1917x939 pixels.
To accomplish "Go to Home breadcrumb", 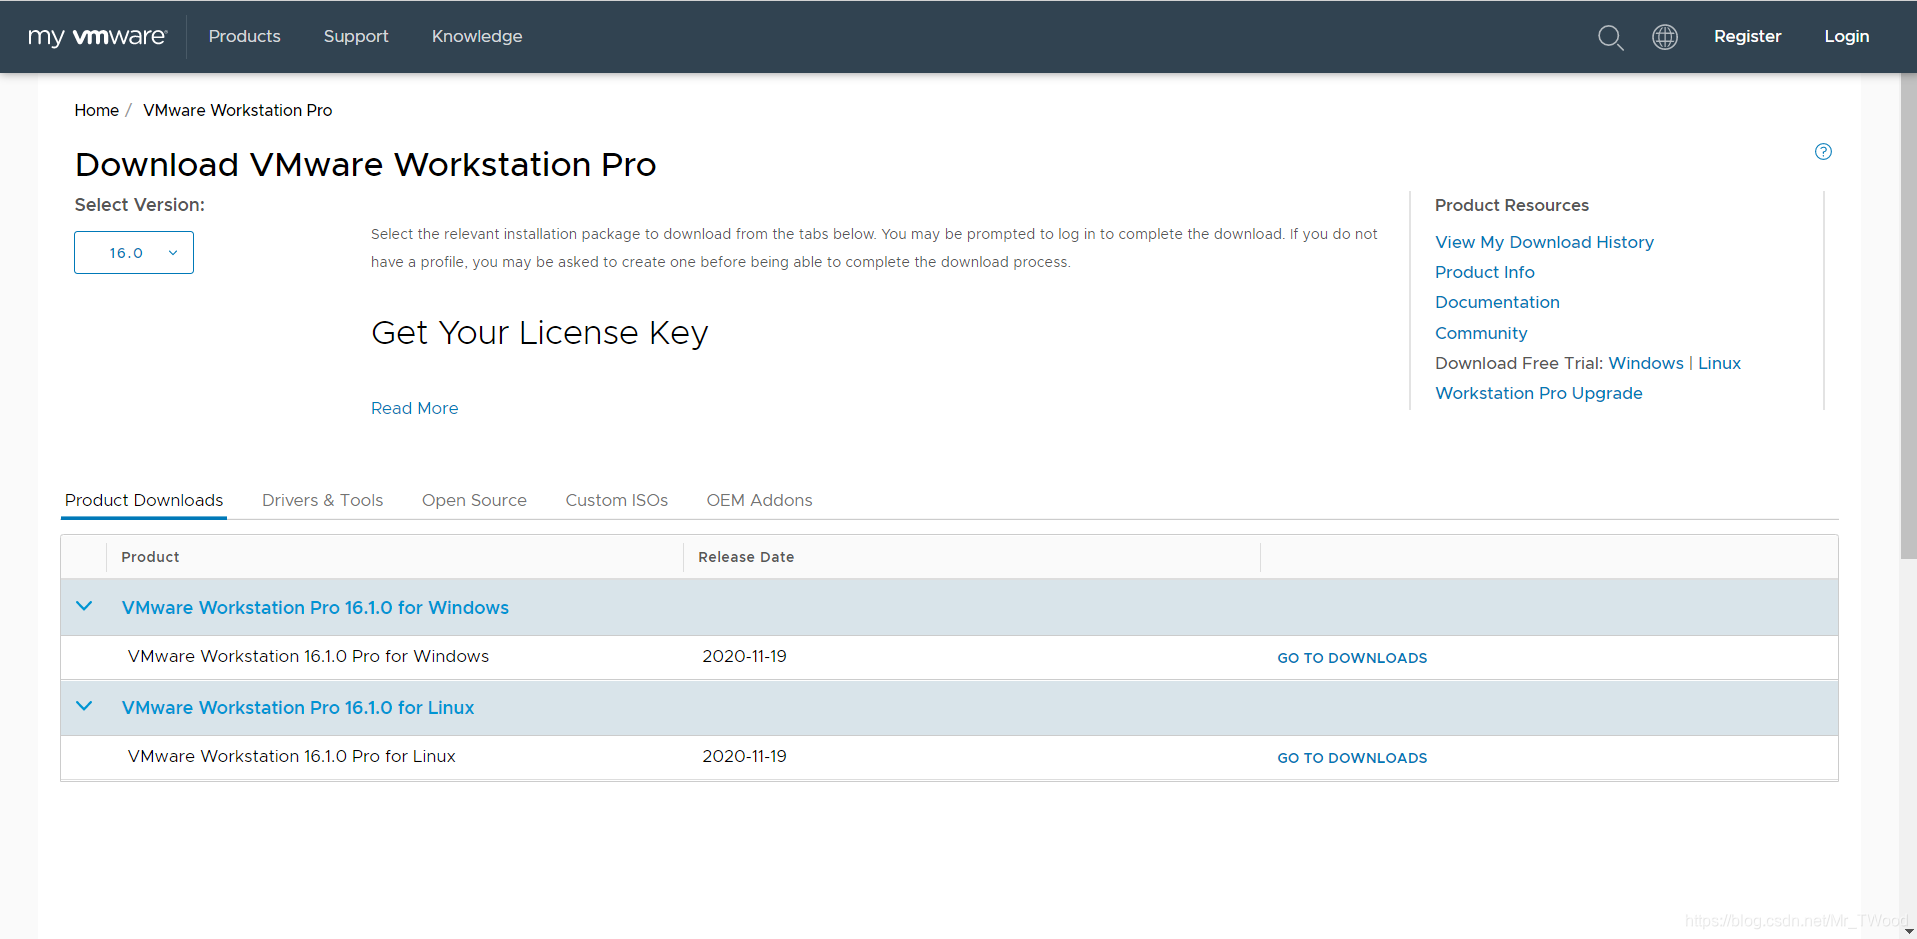I will tap(97, 110).
